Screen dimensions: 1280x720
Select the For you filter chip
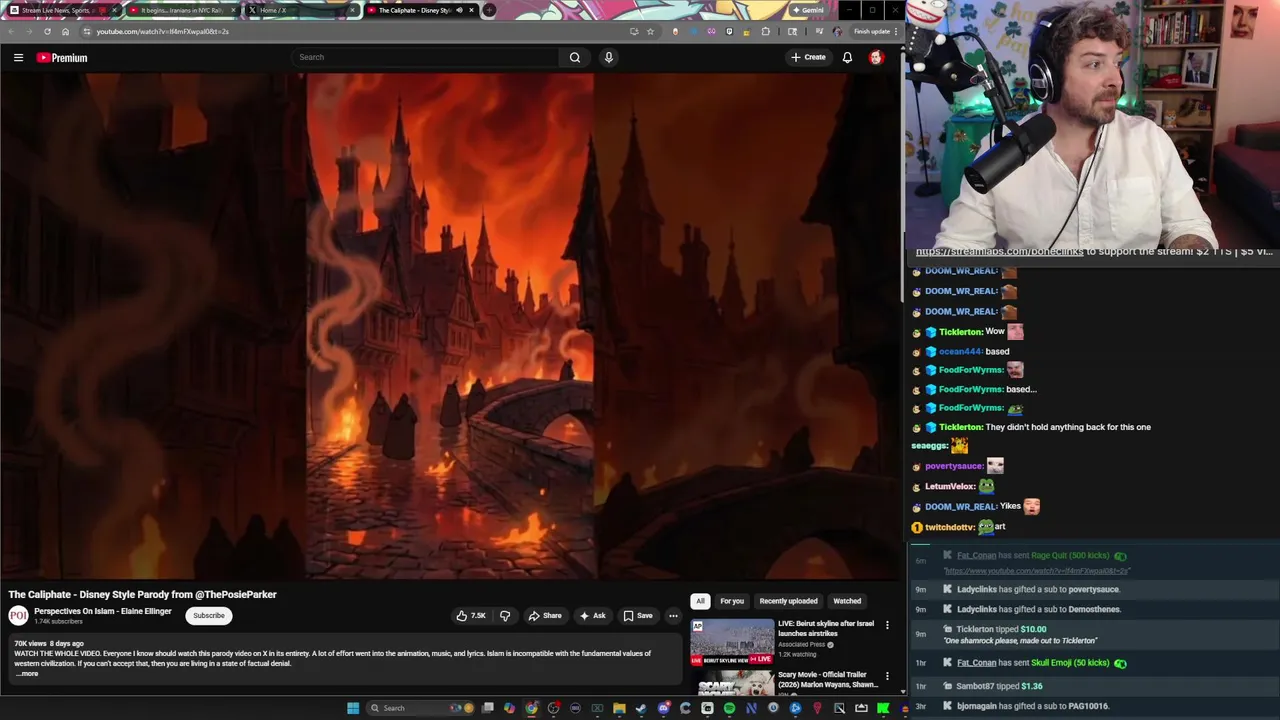732,601
